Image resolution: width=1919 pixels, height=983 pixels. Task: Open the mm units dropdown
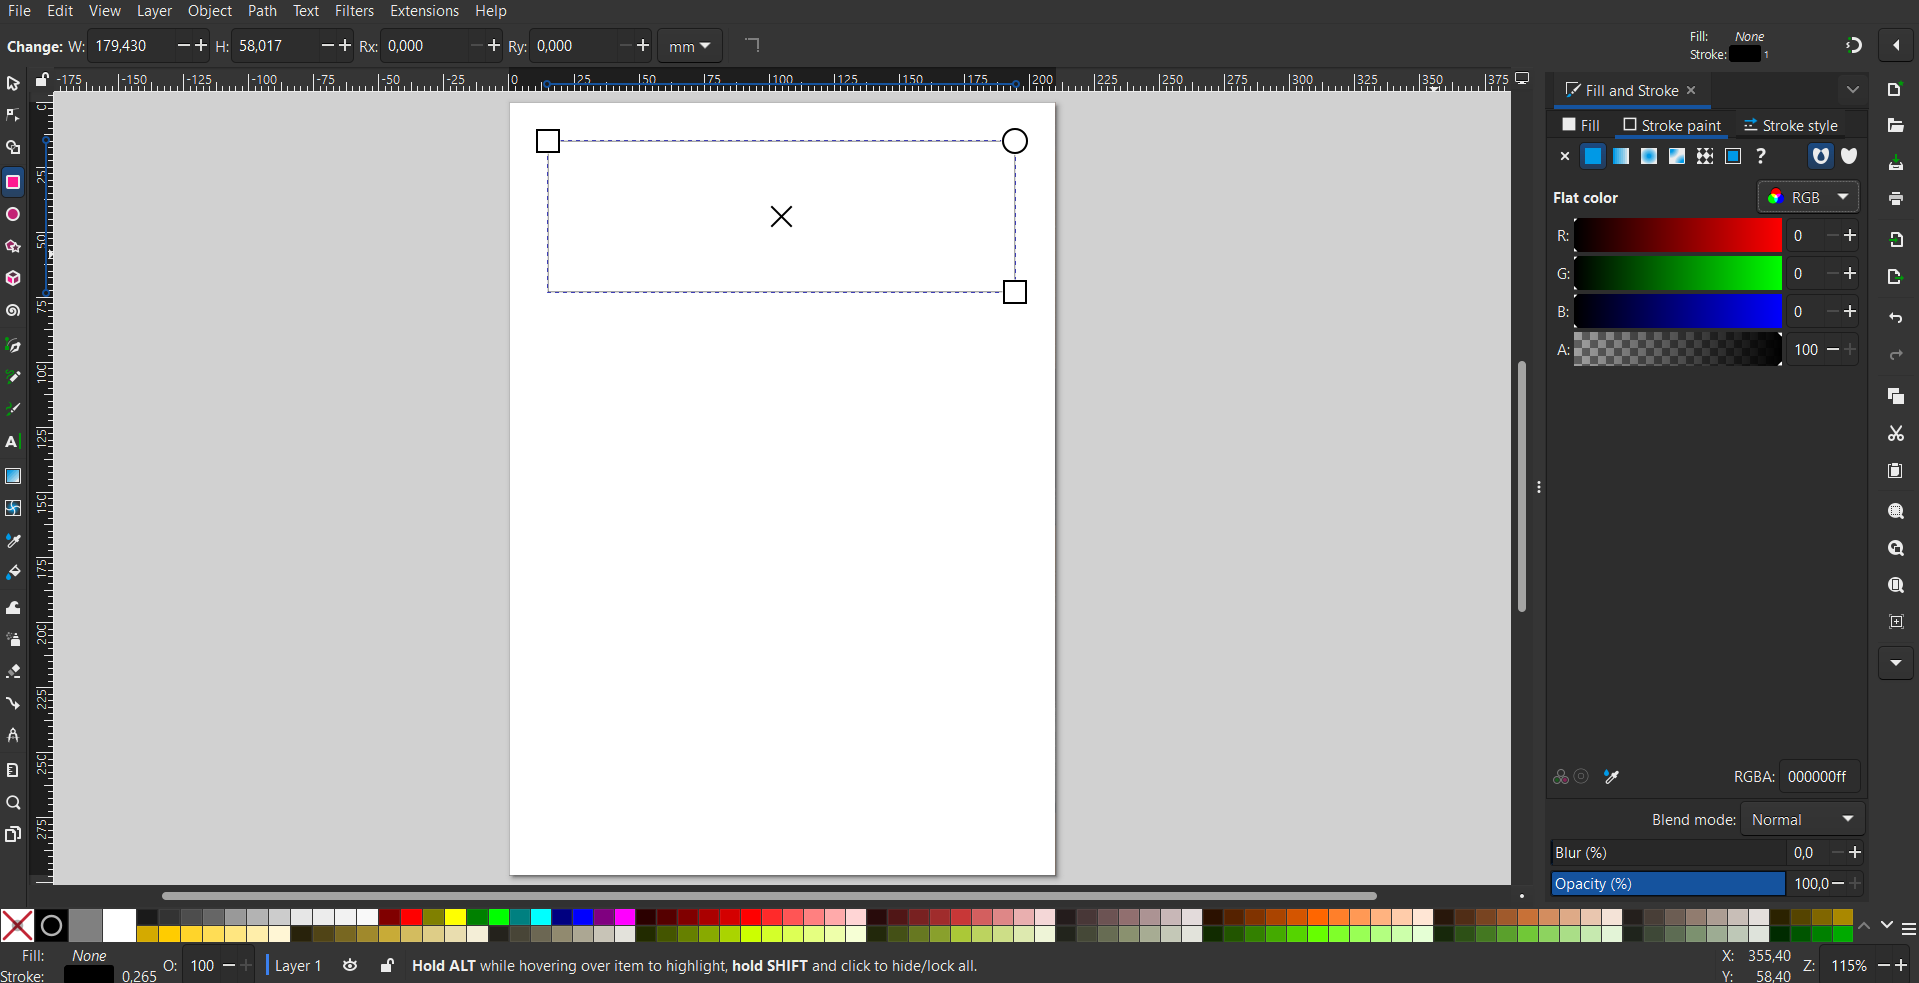690,46
